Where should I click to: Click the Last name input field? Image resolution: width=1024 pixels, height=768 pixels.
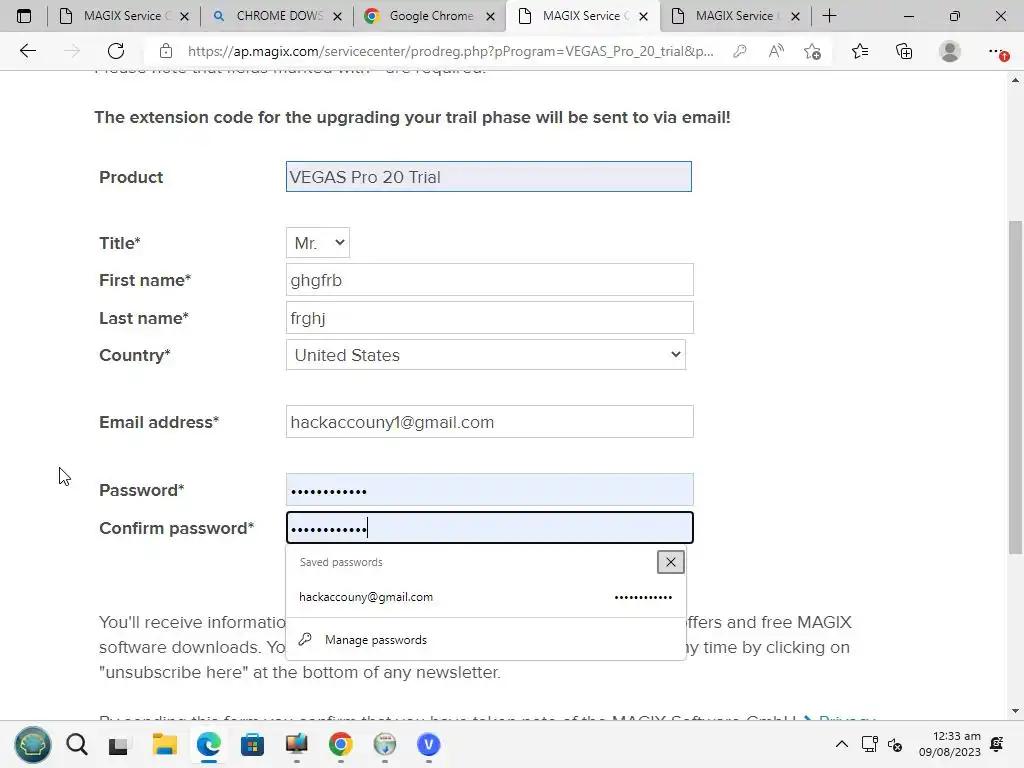(490, 317)
